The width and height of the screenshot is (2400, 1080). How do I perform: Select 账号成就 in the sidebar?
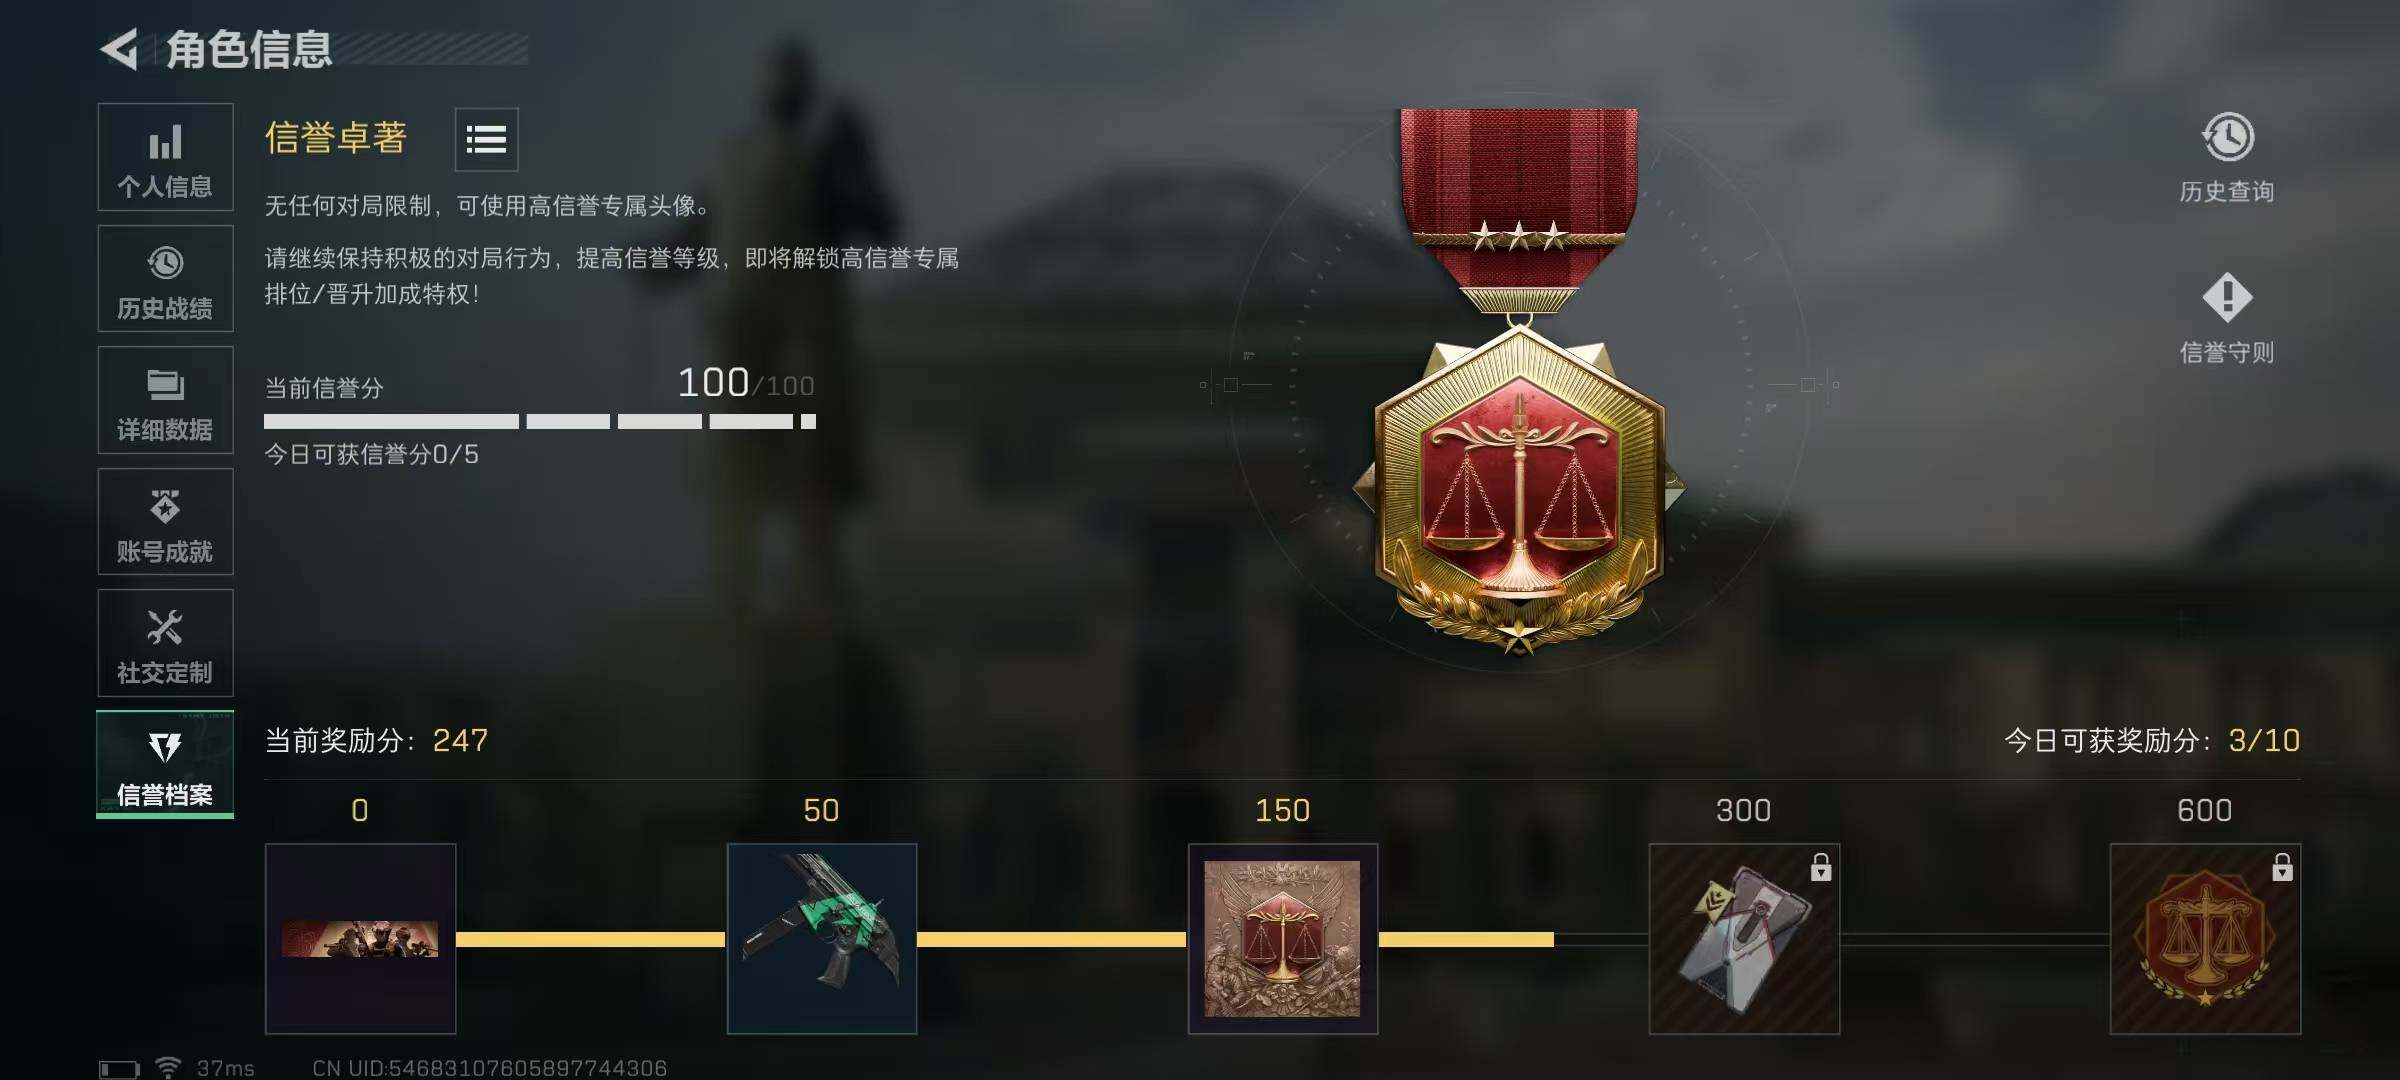pyautogui.click(x=165, y=521)
